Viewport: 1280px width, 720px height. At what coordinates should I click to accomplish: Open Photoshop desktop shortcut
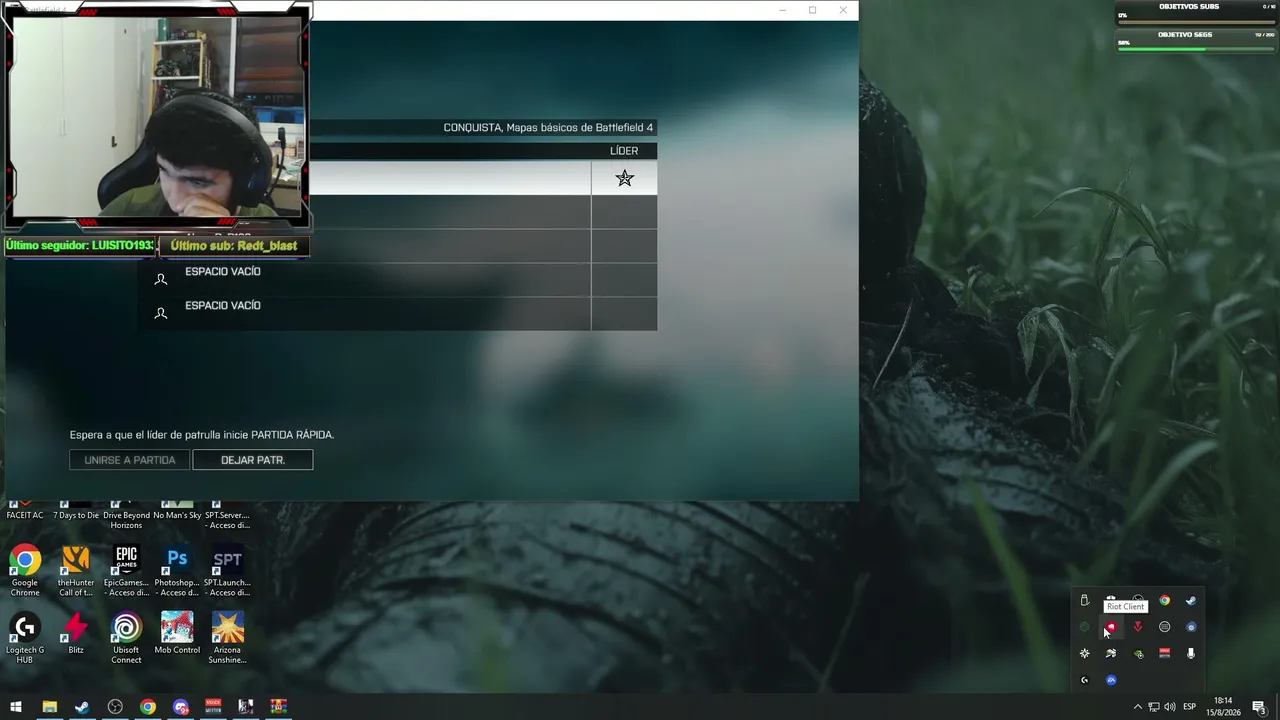pyautogui.click(x=177, y=572)
